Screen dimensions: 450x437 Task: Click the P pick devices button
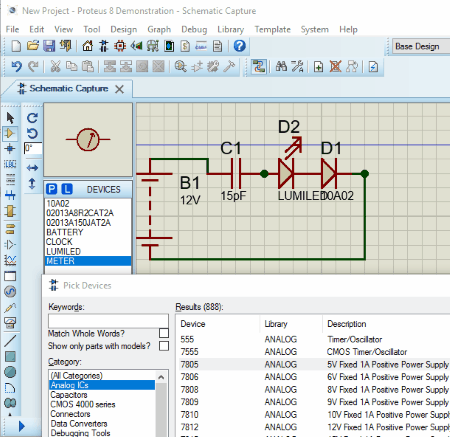[x=51, y=189]
